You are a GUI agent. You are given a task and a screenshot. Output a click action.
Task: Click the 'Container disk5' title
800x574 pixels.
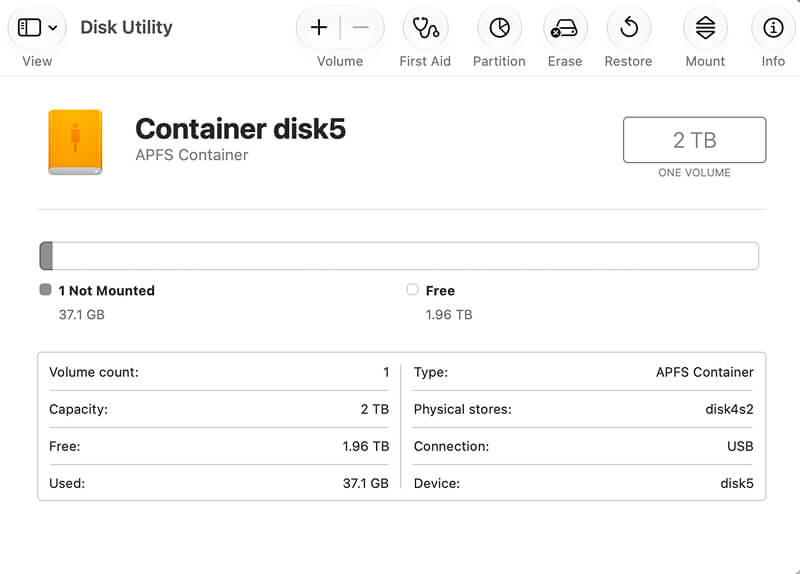click(240, 129)
